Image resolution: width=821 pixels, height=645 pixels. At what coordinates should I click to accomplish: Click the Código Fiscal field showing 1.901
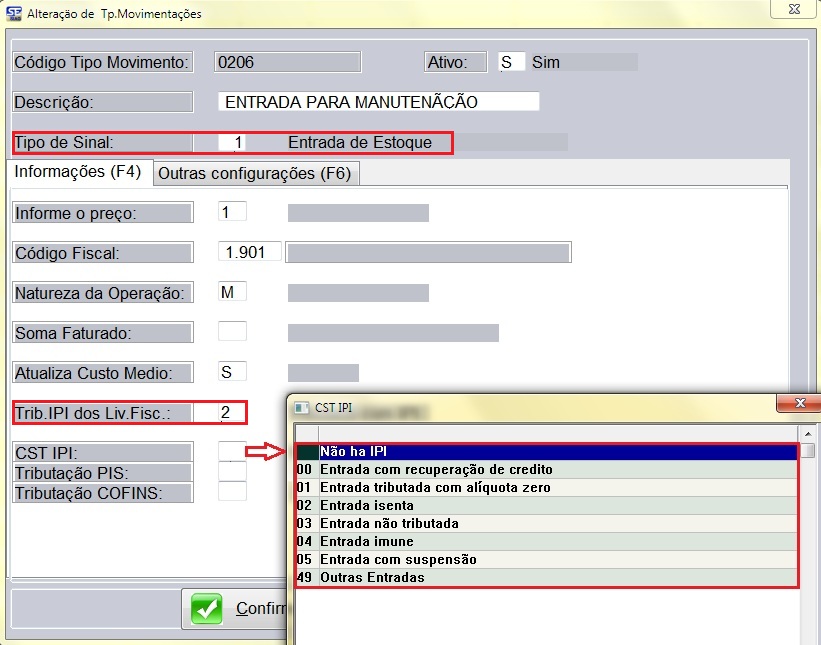tap(249, 252)
